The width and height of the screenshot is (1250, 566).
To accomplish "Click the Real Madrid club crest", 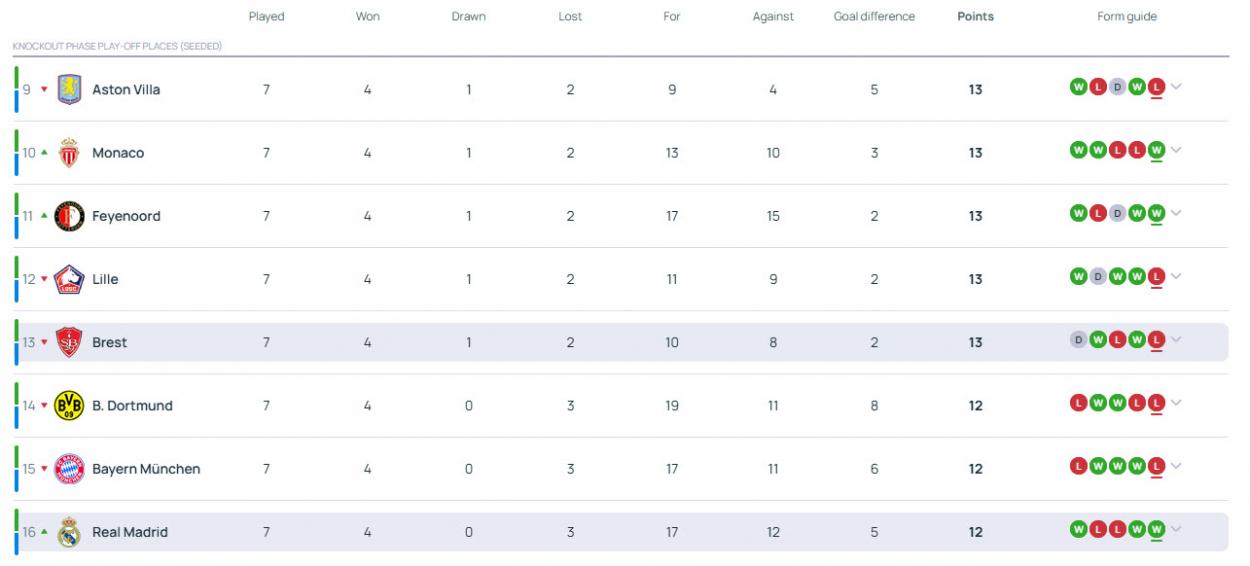I will click(x=69, y=532).
